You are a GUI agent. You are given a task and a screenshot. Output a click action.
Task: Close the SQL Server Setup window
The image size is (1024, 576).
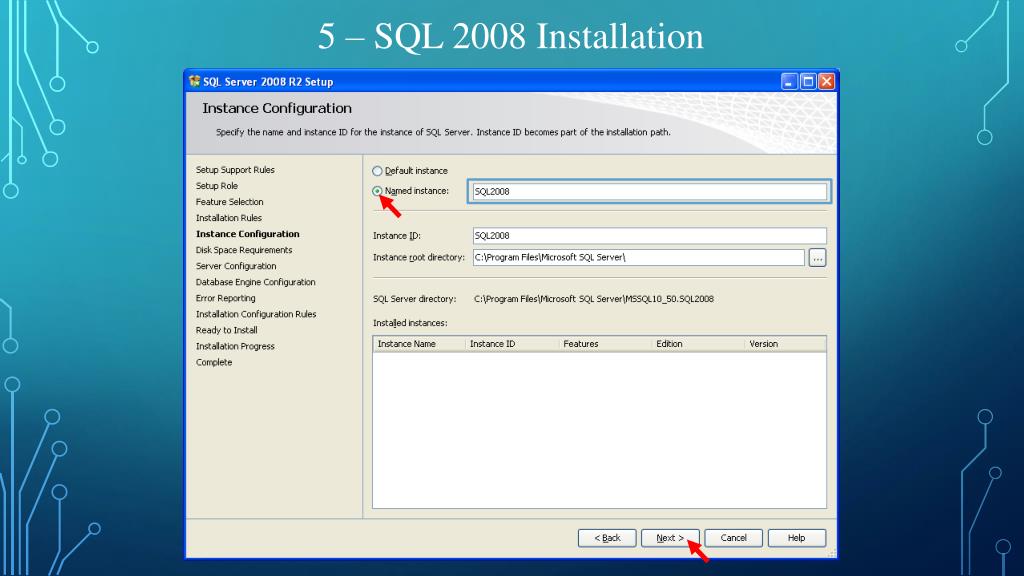tap(826, 82)
